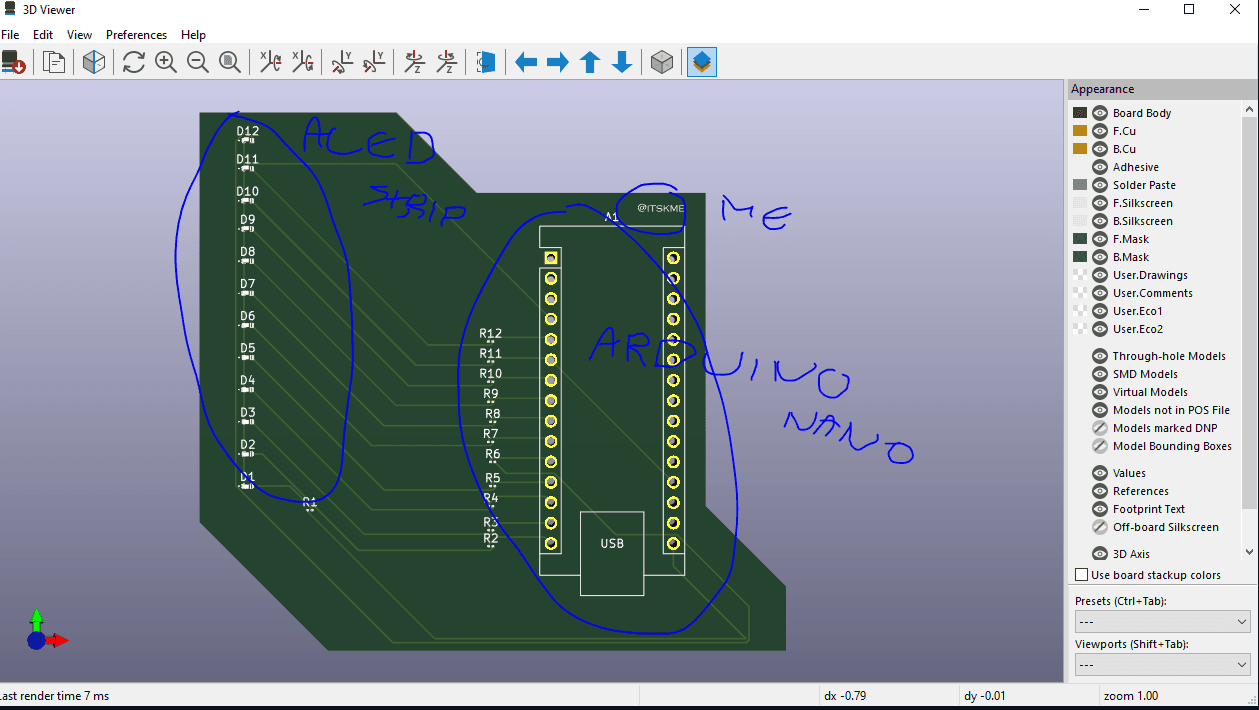The width and height of the screenshot is (1259, 710).
Task: Toggle visibility of Through-hole Models
Action: tap(1100, 356)
